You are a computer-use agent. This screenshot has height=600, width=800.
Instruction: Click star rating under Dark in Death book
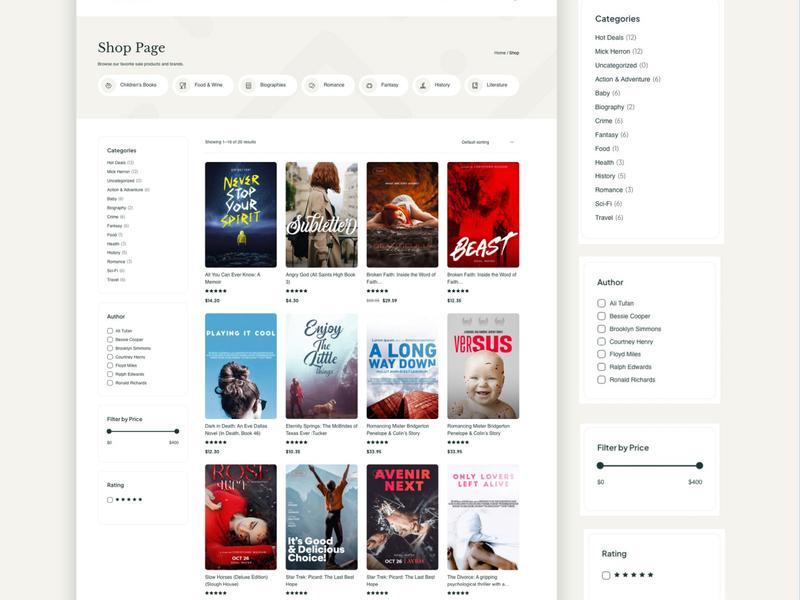point(216,442)
